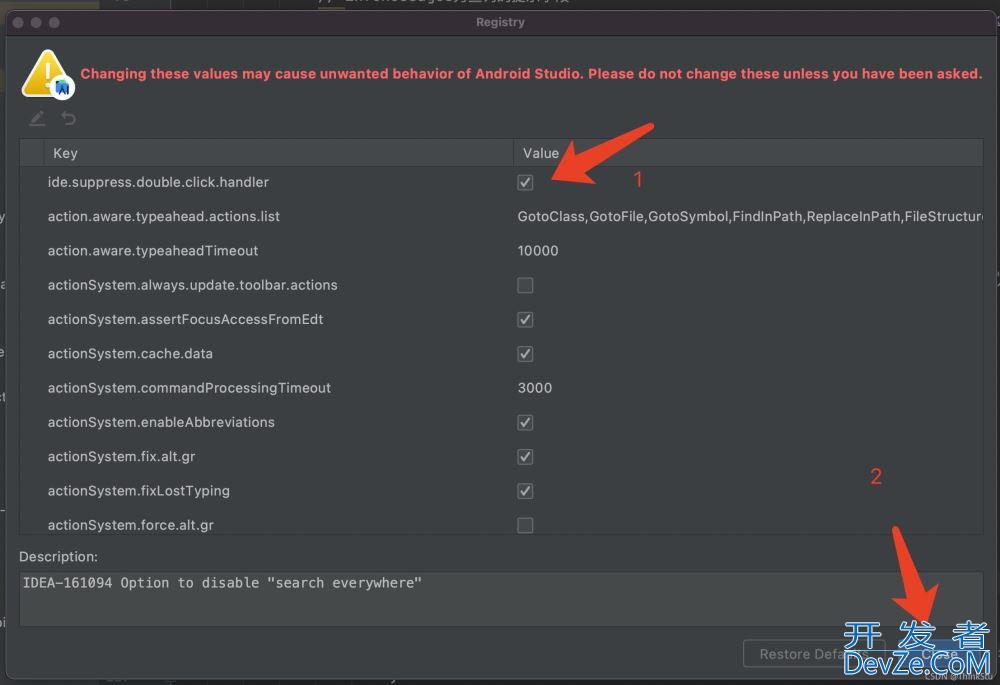Select the actionSystem.fixLostTyping key
This screenshot has height=685, width=1000.
pyautogui.click(x=138, y=491)
